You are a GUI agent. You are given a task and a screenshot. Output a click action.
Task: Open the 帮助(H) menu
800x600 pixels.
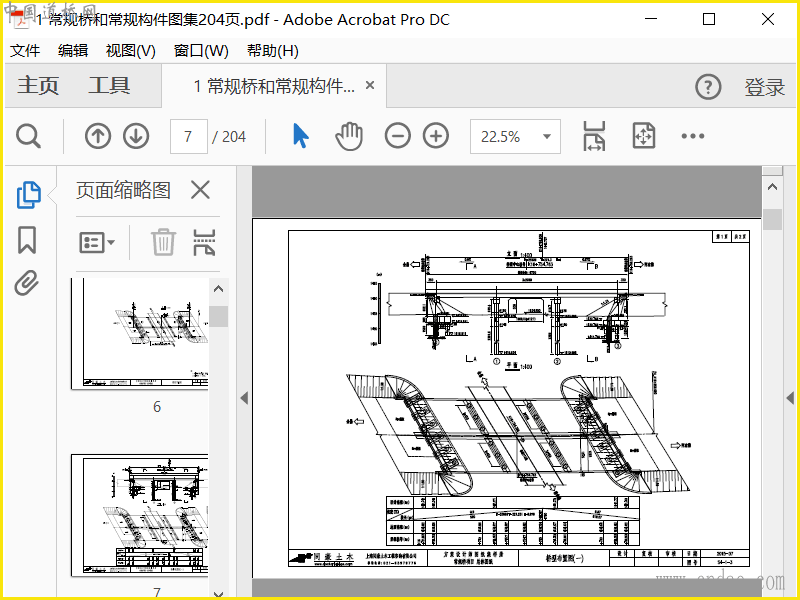[273, 51]
